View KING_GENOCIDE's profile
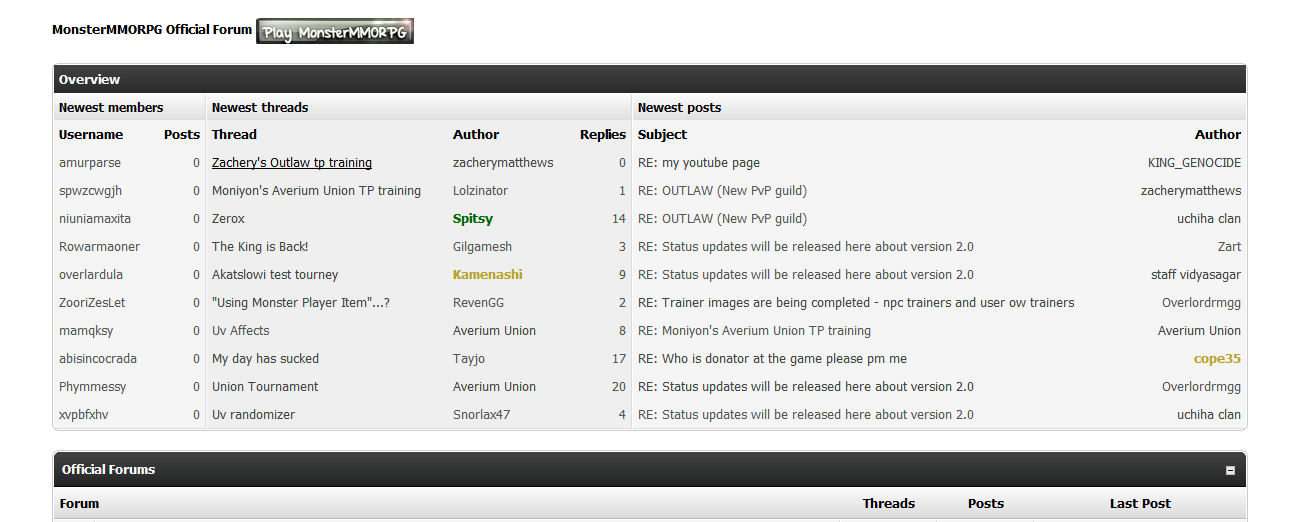This screenshot has width=1289, height=522. click(x=1194, y=163)
